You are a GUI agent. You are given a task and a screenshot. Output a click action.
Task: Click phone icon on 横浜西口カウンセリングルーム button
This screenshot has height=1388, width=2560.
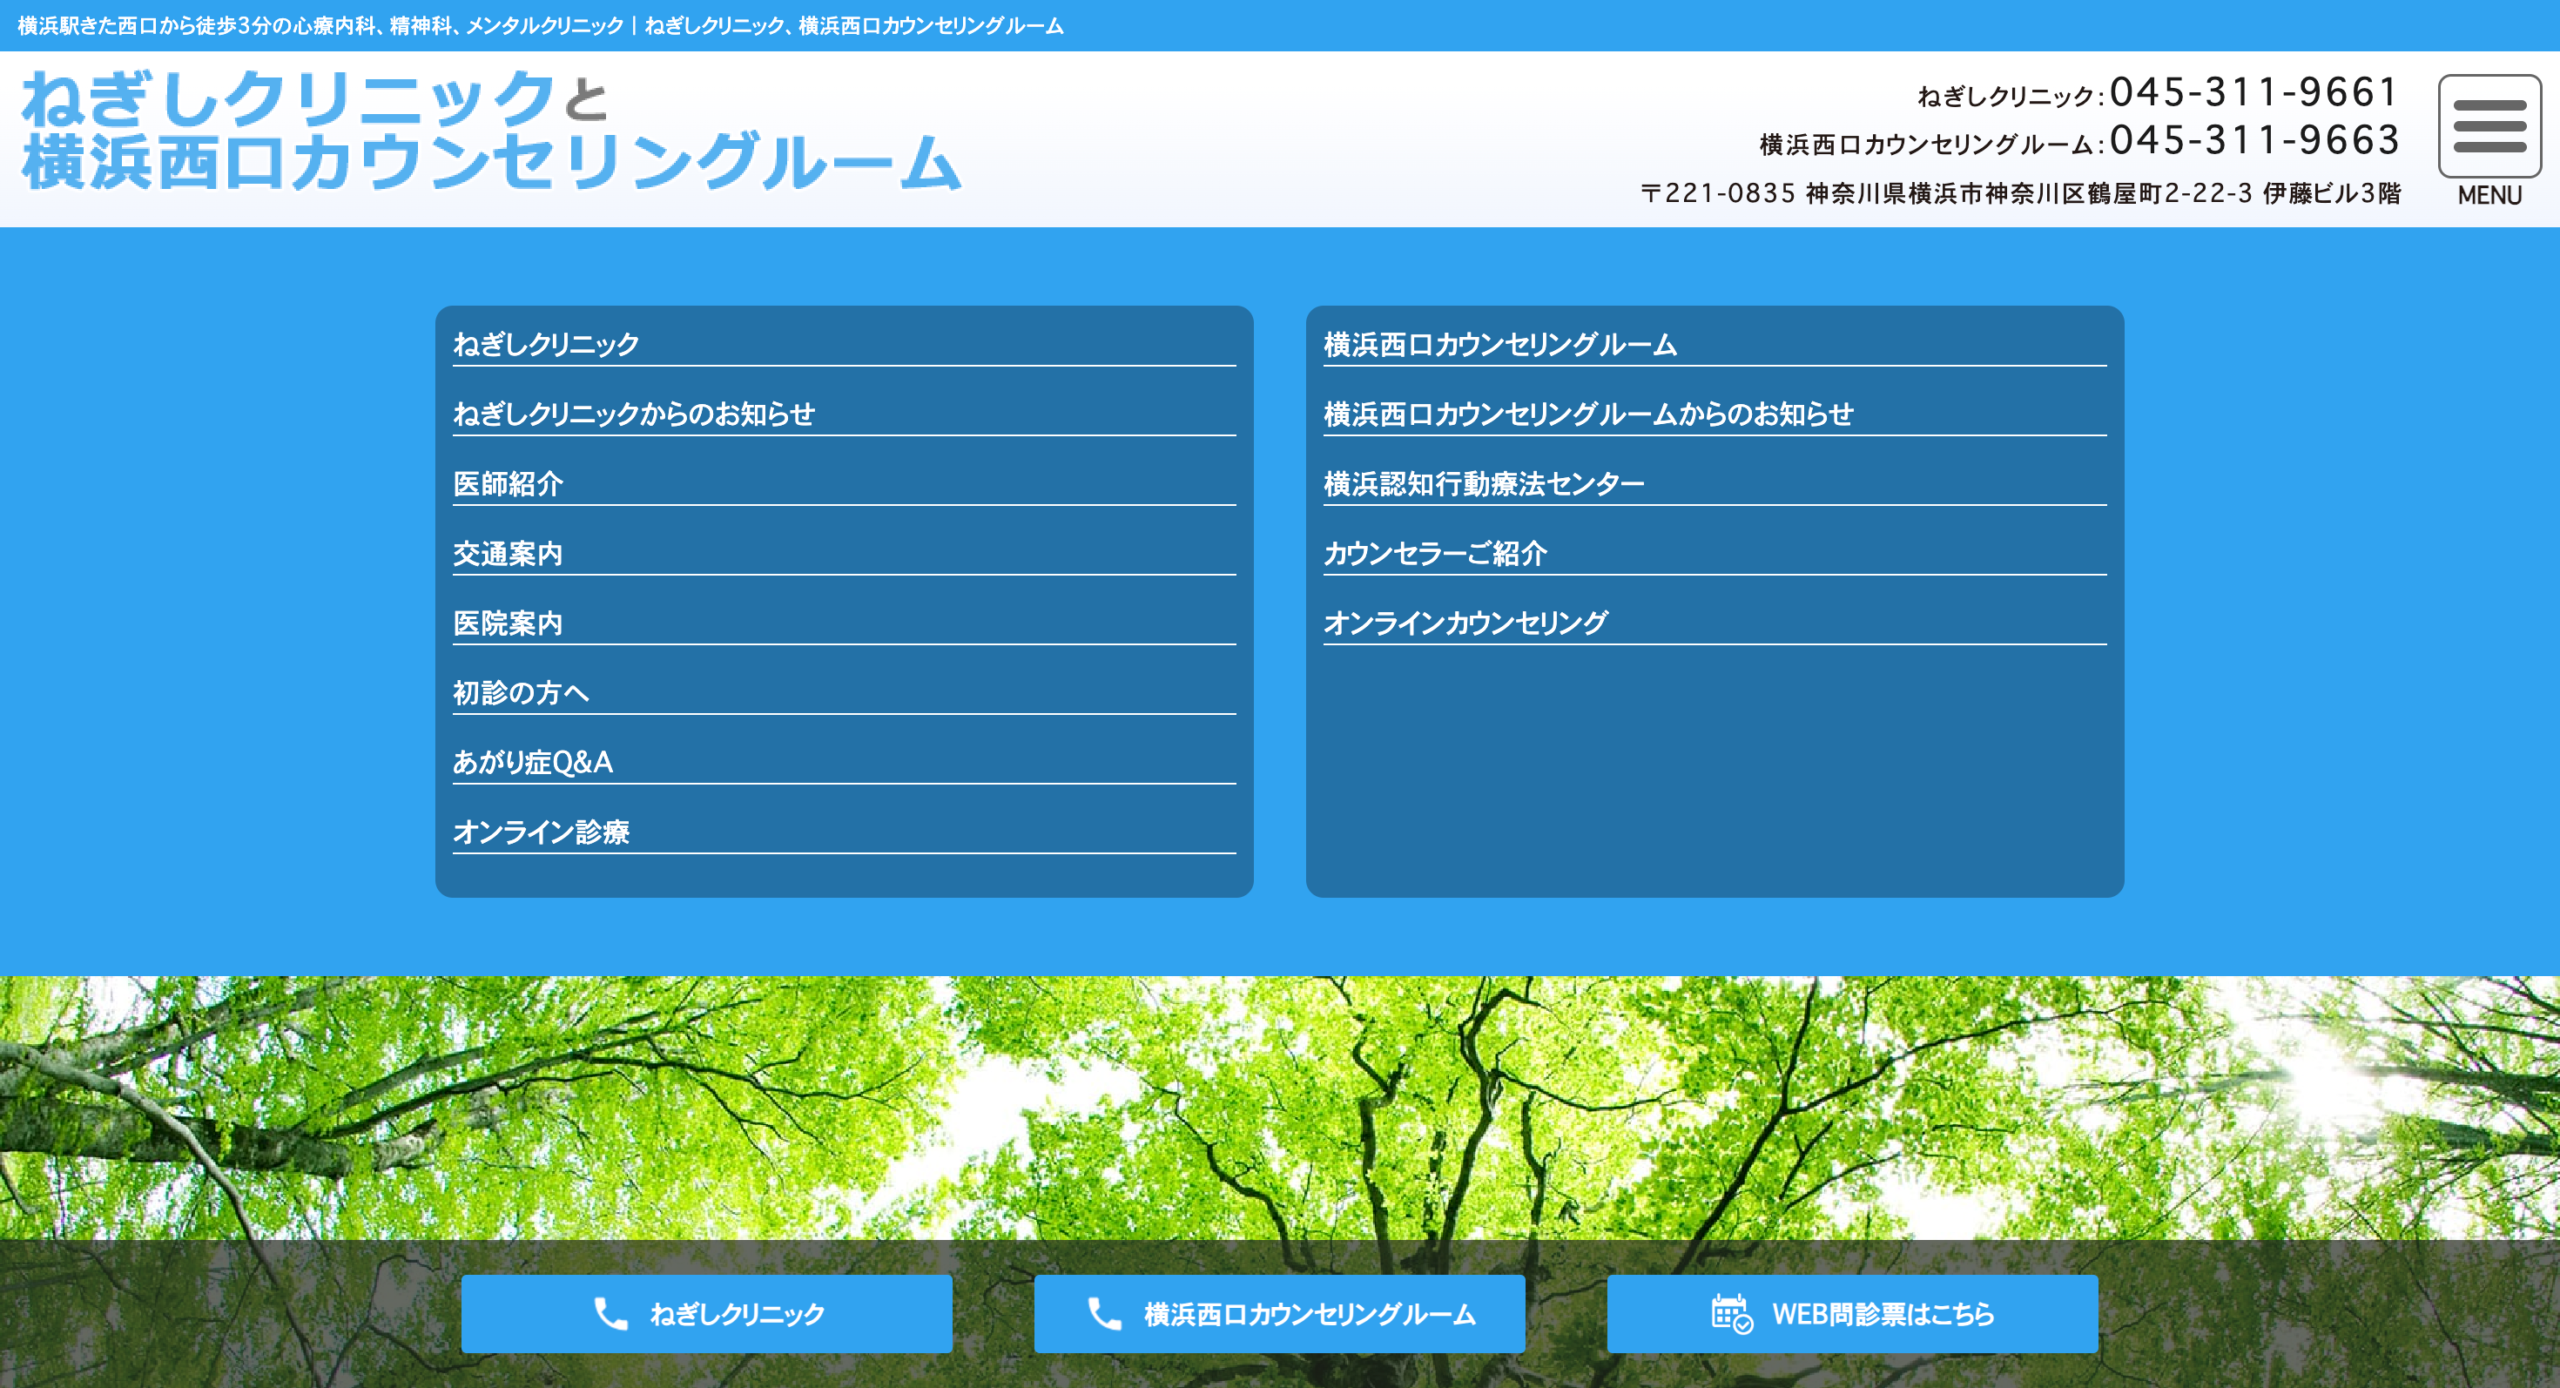pyautogui.click(x=1105, y=1313)
